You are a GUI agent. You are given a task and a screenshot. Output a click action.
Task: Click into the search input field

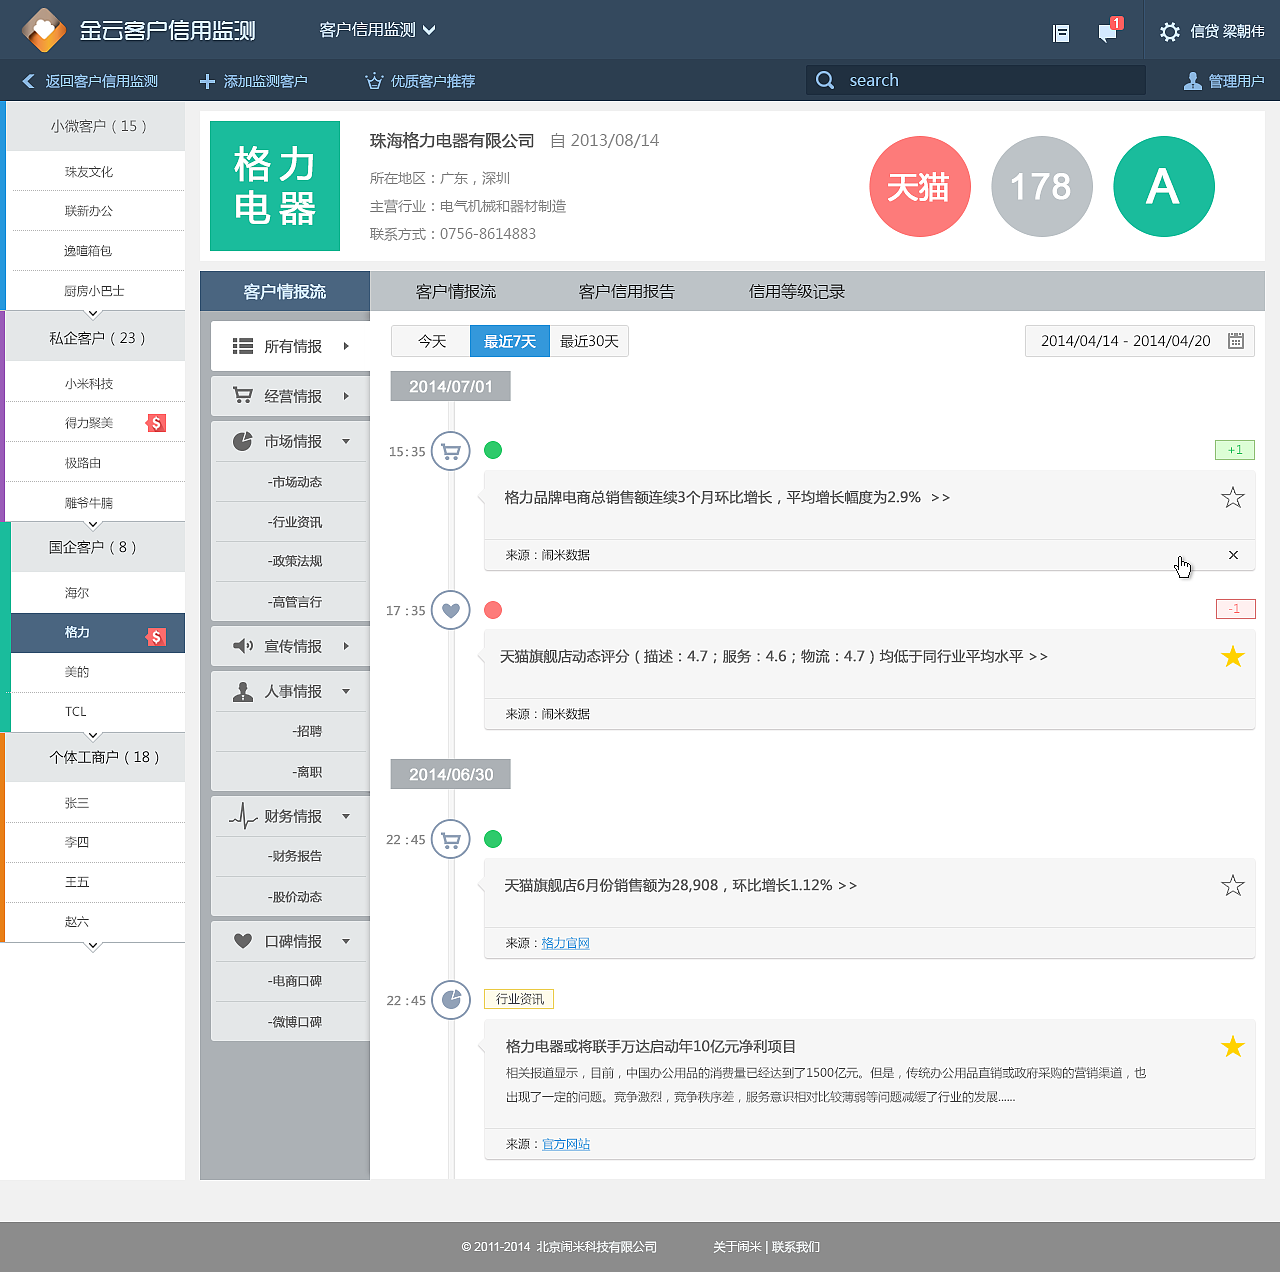(x=976, y=80)
